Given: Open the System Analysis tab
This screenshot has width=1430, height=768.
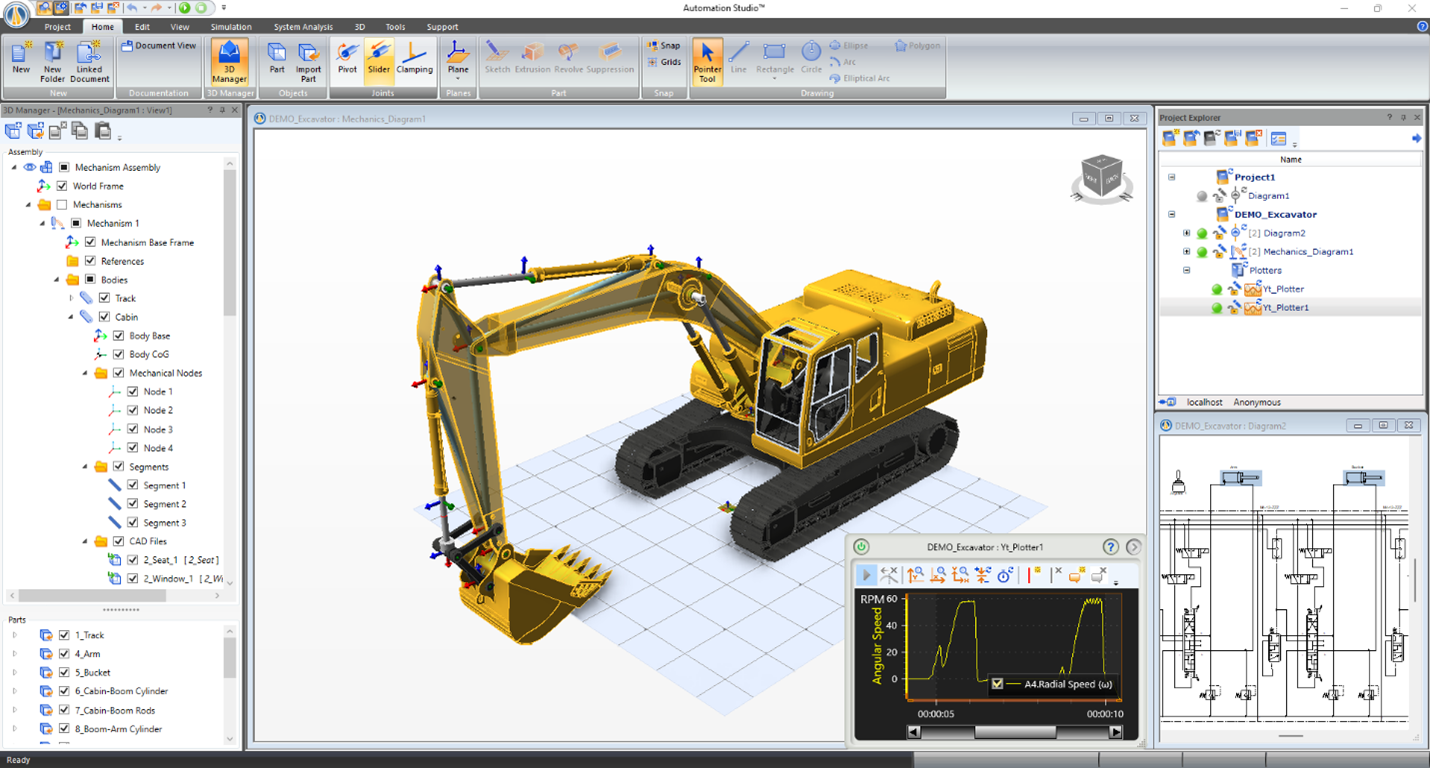Looking at the screenshot, I should [x=303, y=27].
